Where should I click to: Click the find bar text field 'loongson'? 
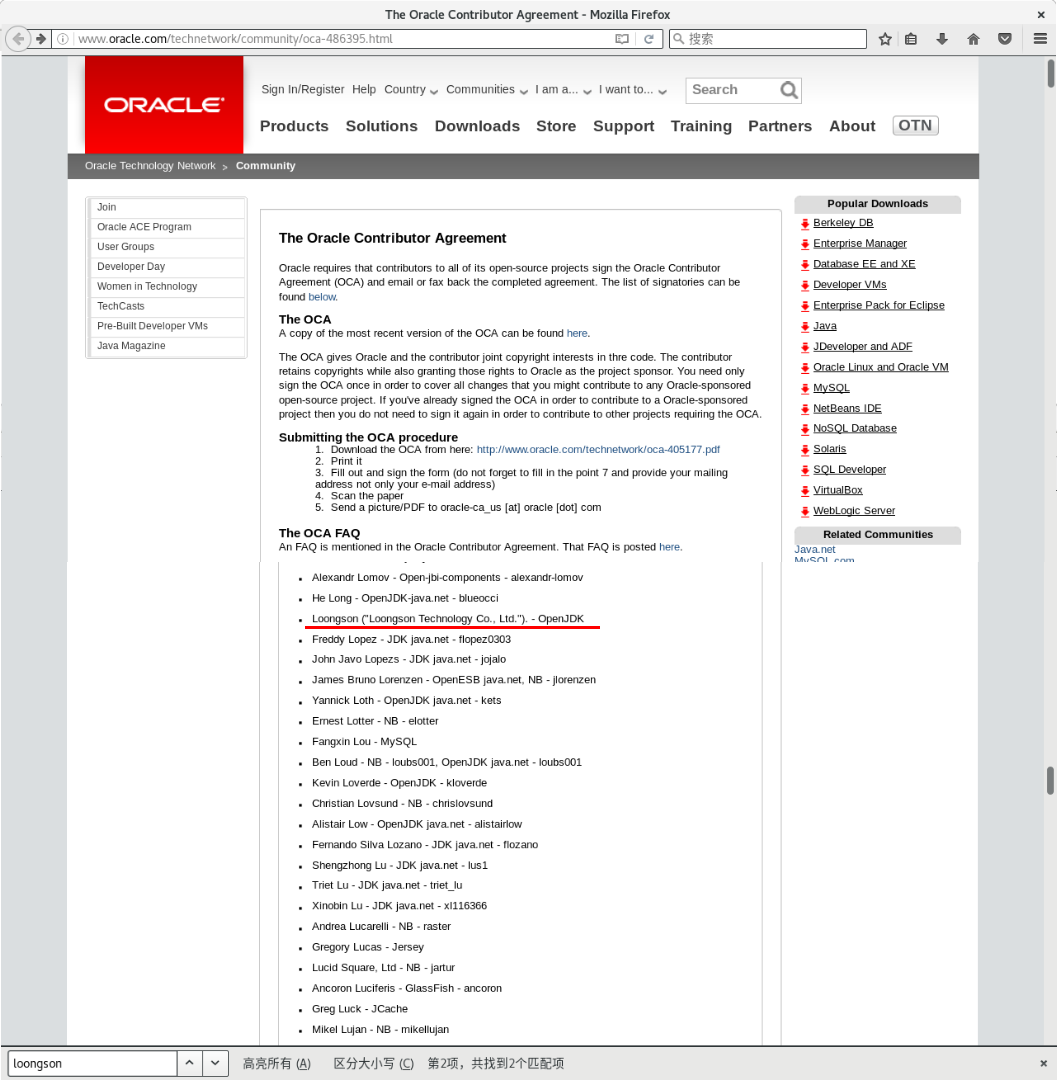(x=92, y=1063)
